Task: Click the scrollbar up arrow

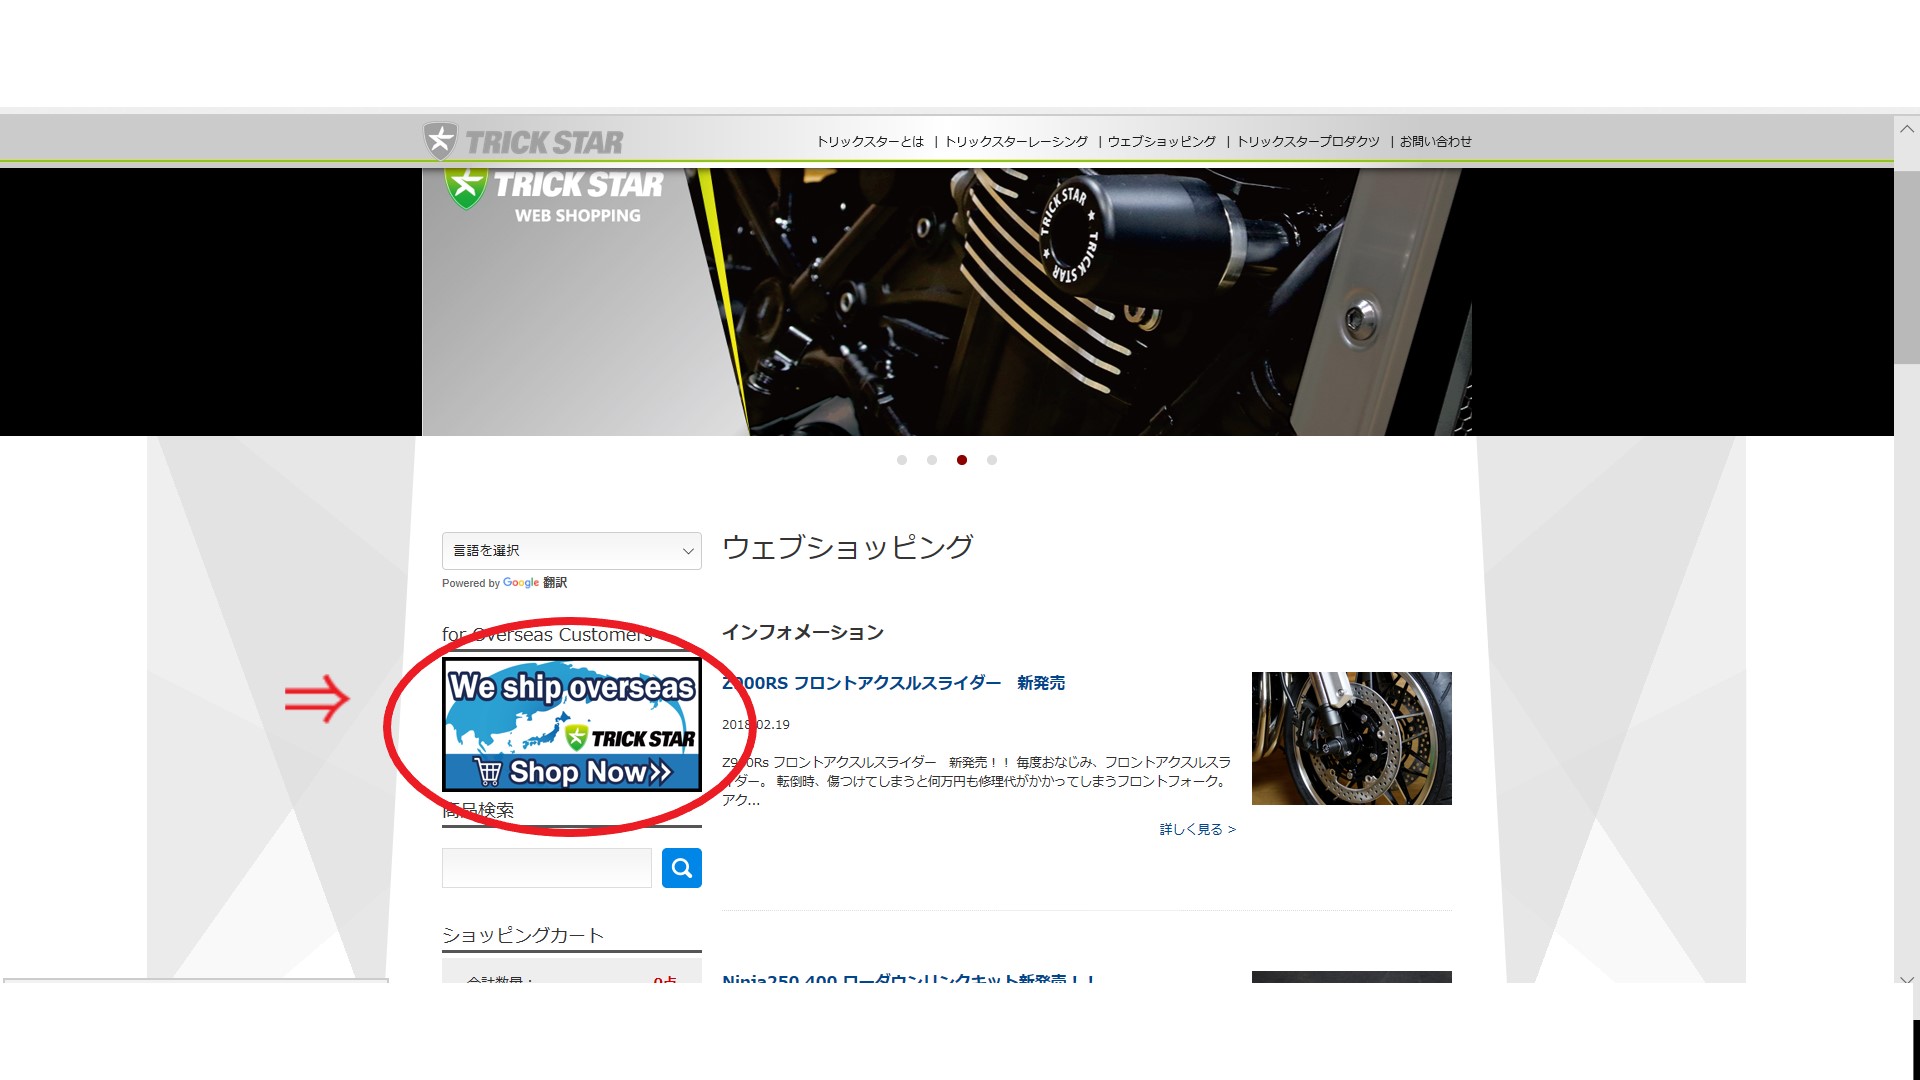Action: pos(1907,129)
